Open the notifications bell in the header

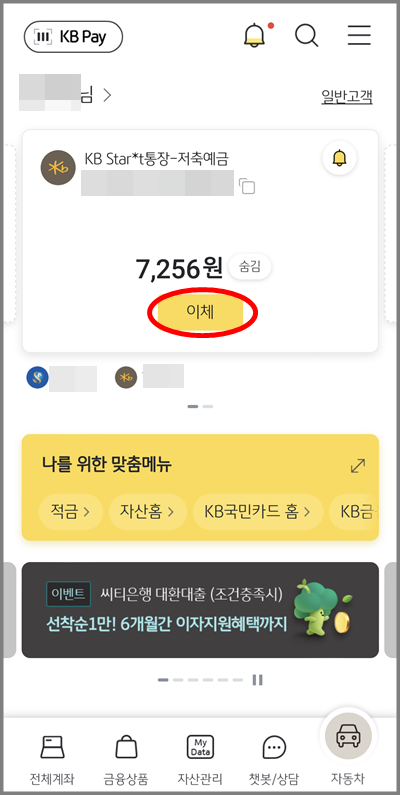click(x=255, y=36)
